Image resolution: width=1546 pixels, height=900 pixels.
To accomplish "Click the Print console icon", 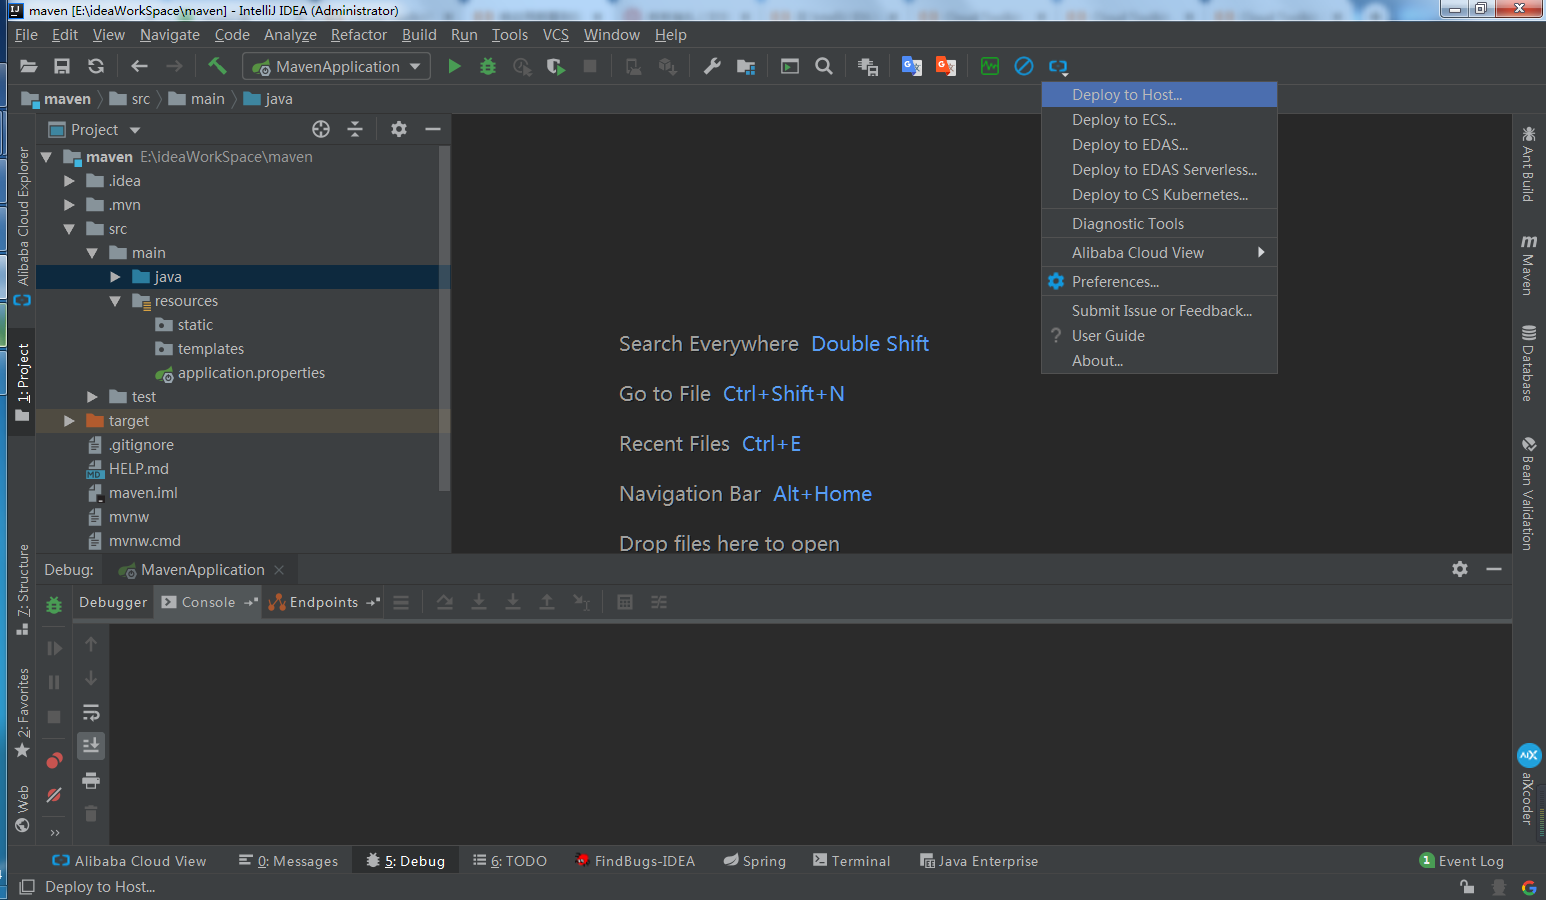I will coord(91,780).
